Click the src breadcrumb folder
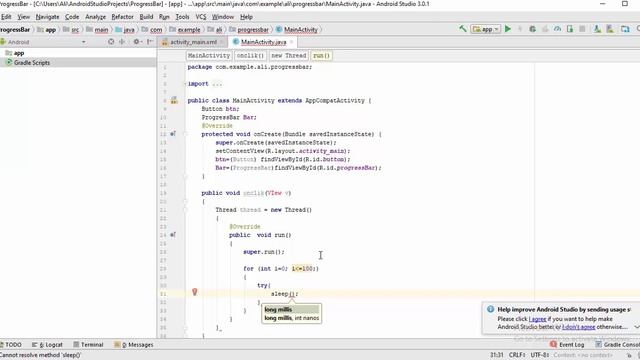This screenshot has height=360, width=640. 71,29
